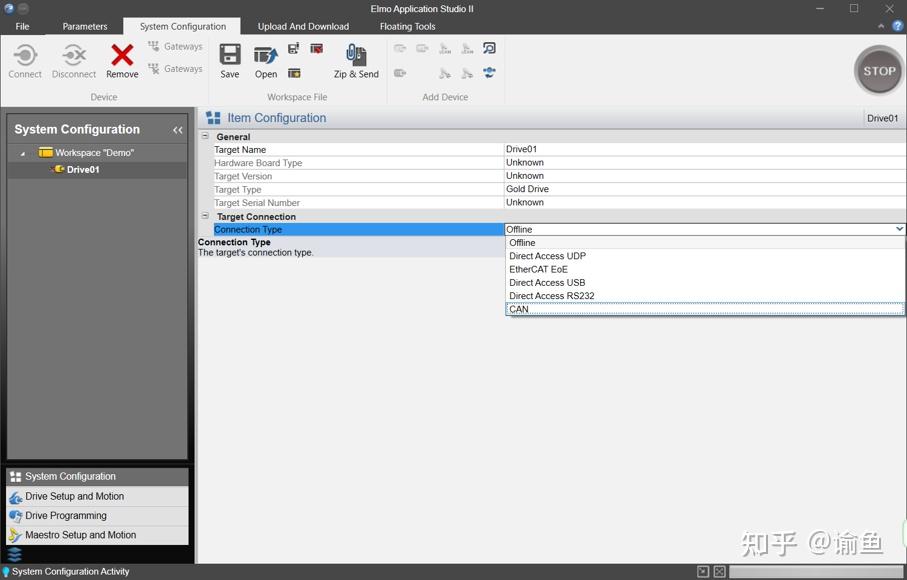907x580 pixels.
Task: Click stacked-layers overflow icon below navigation list
Action: click(x=14, y=554)
